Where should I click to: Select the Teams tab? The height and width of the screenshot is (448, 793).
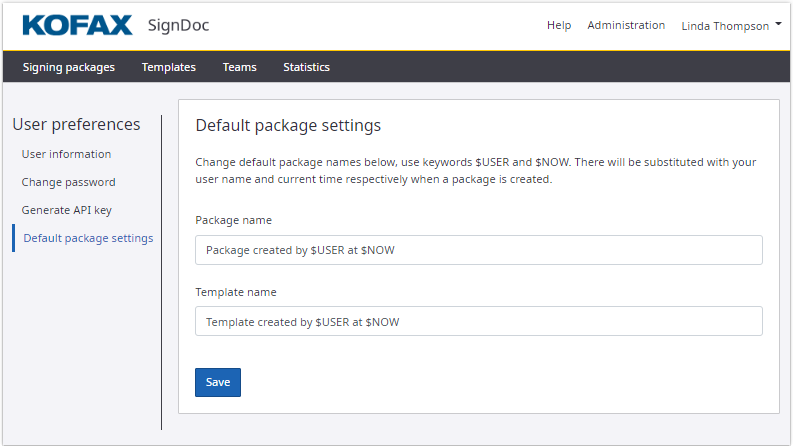point(239,67)
